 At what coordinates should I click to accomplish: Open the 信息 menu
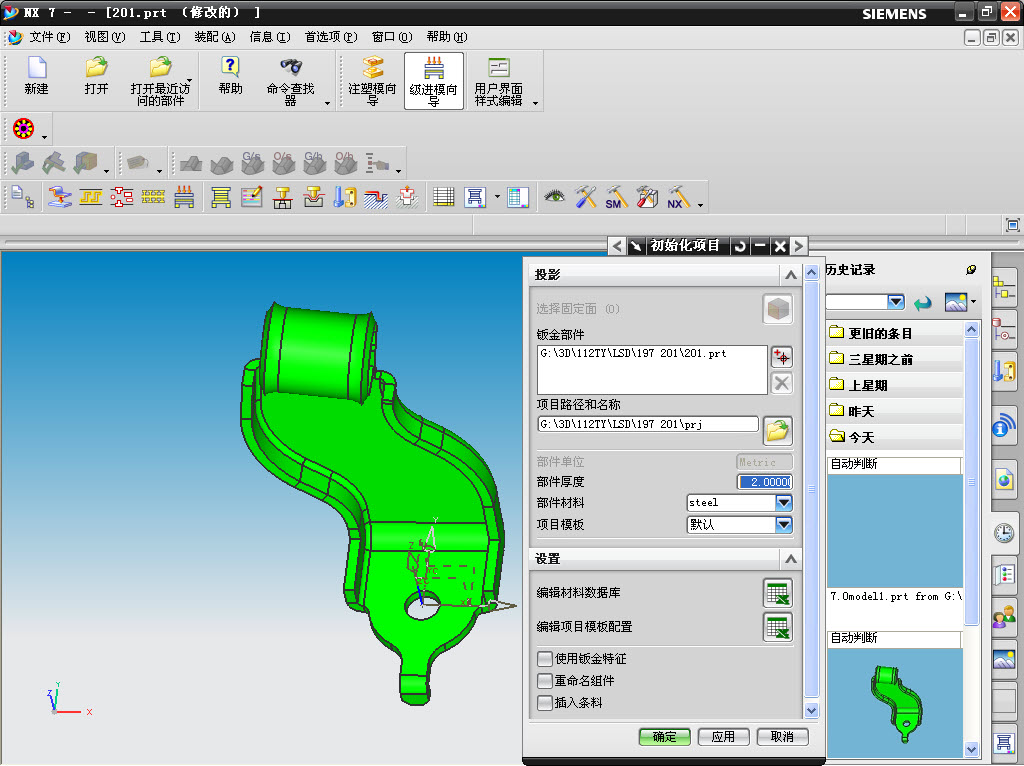[x=270, y=37]
